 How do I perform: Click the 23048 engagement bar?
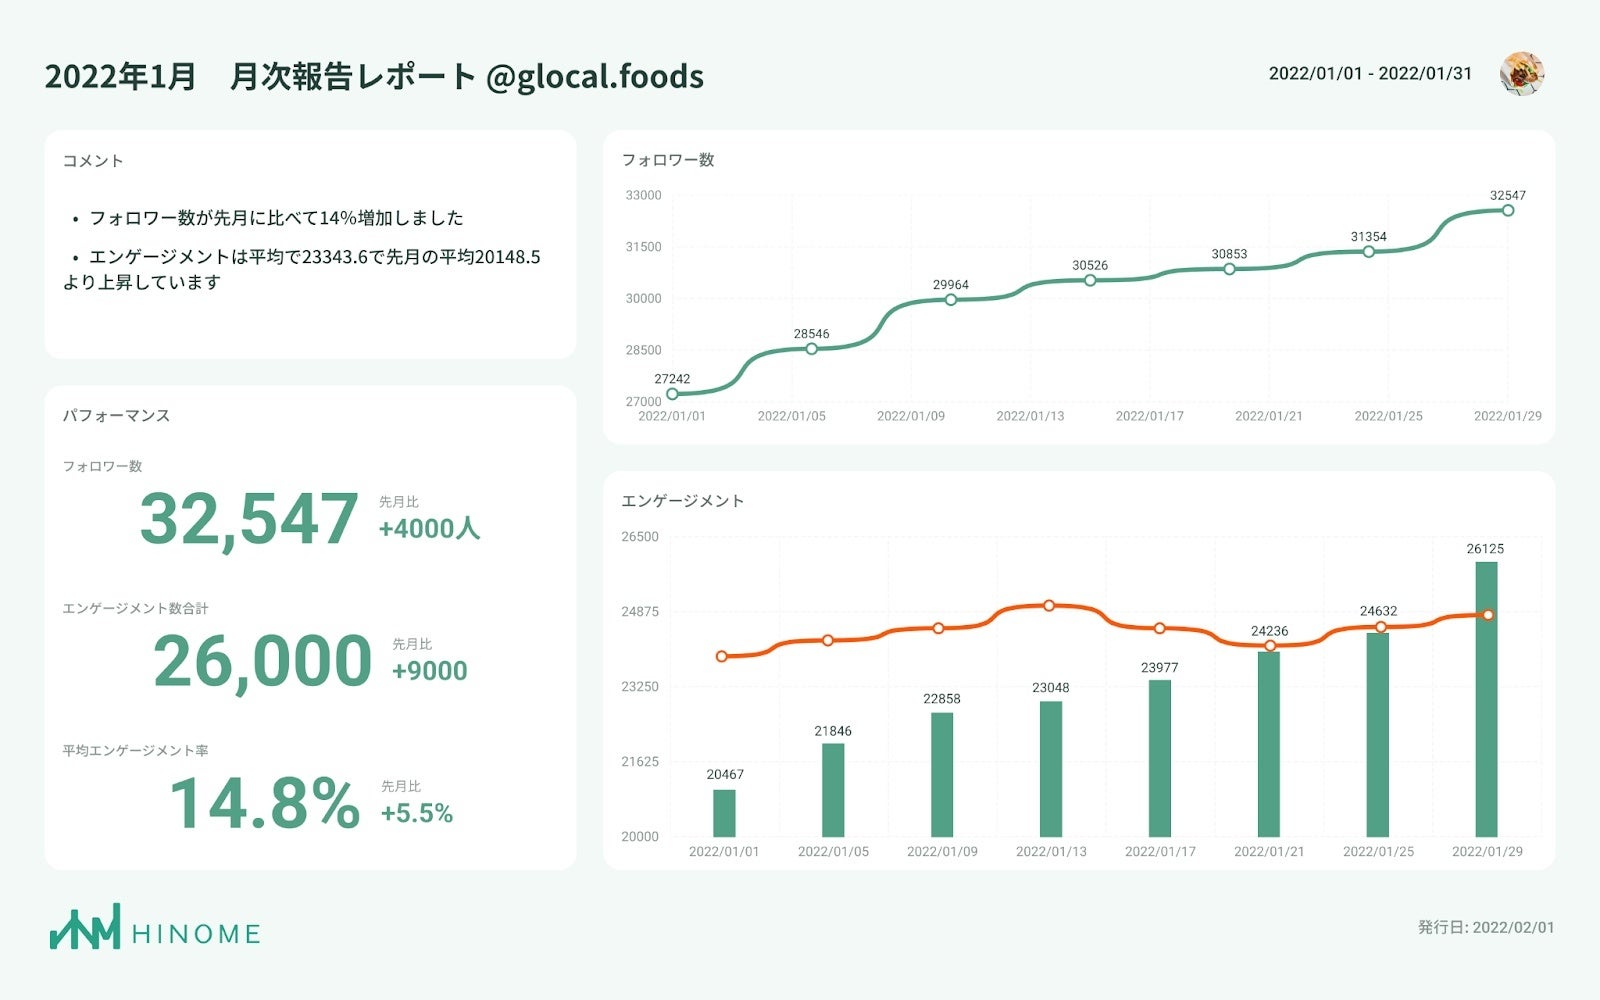1051,768
